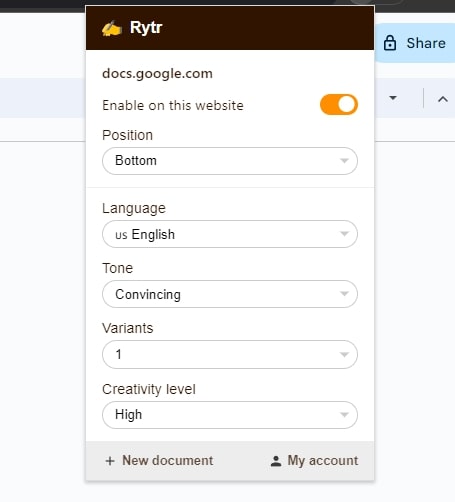Click the Rytr writing hand logo
The width and height of the screenshot is (455, 502).
pyautogui.click(x=112, y=28)
